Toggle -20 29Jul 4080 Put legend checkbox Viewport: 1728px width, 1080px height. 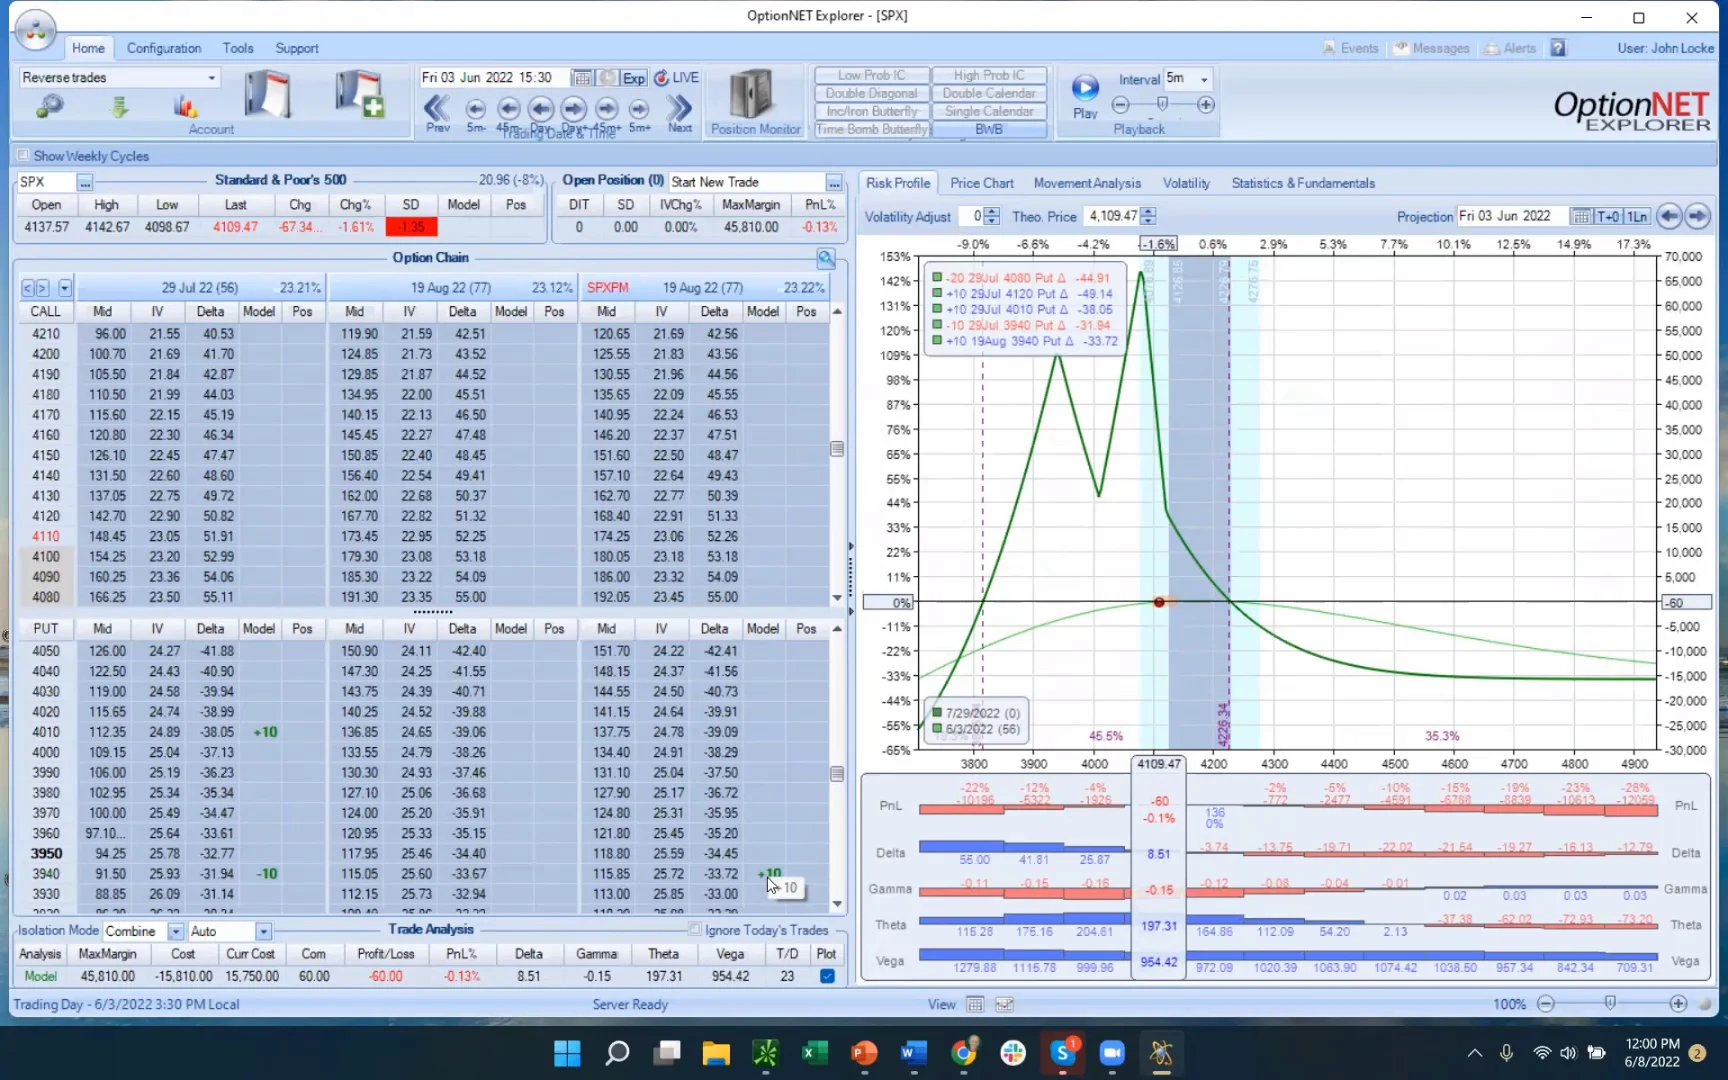[938, 278]
